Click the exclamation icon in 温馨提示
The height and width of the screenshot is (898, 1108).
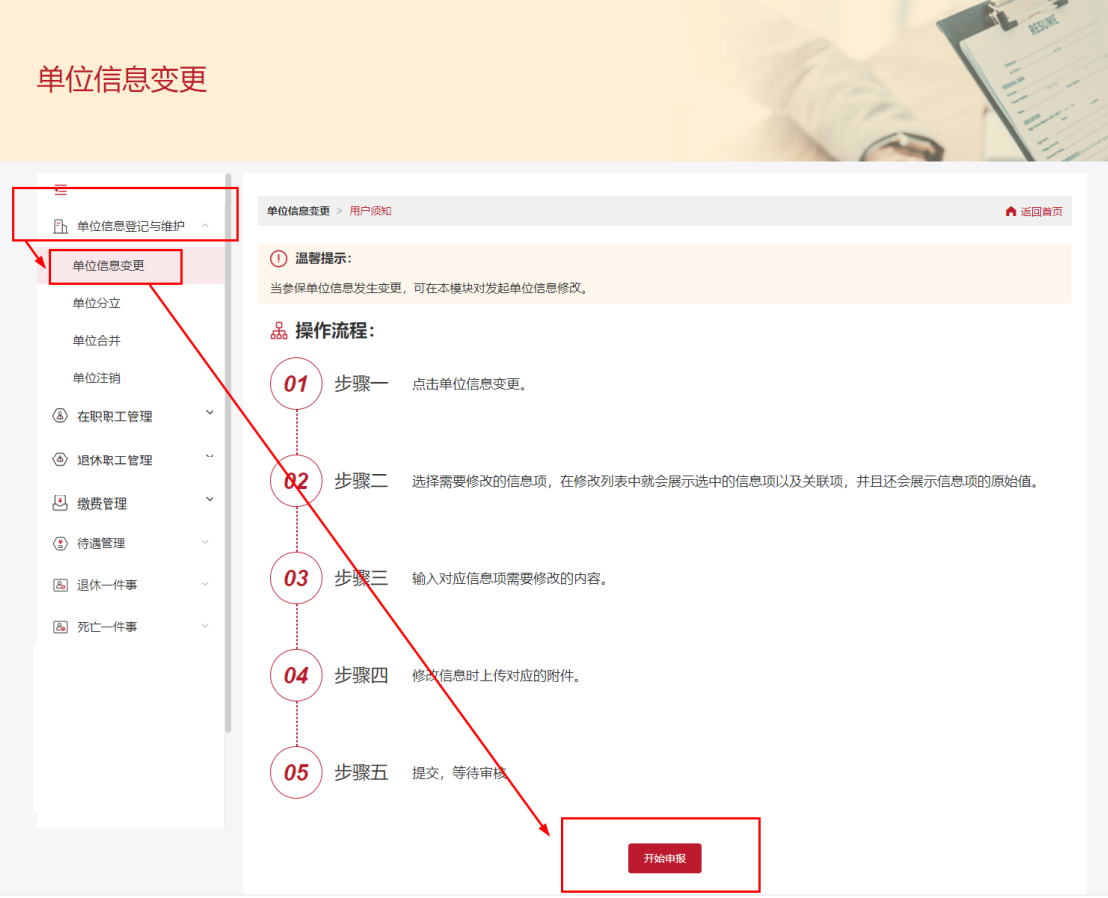tap(276, 258)
